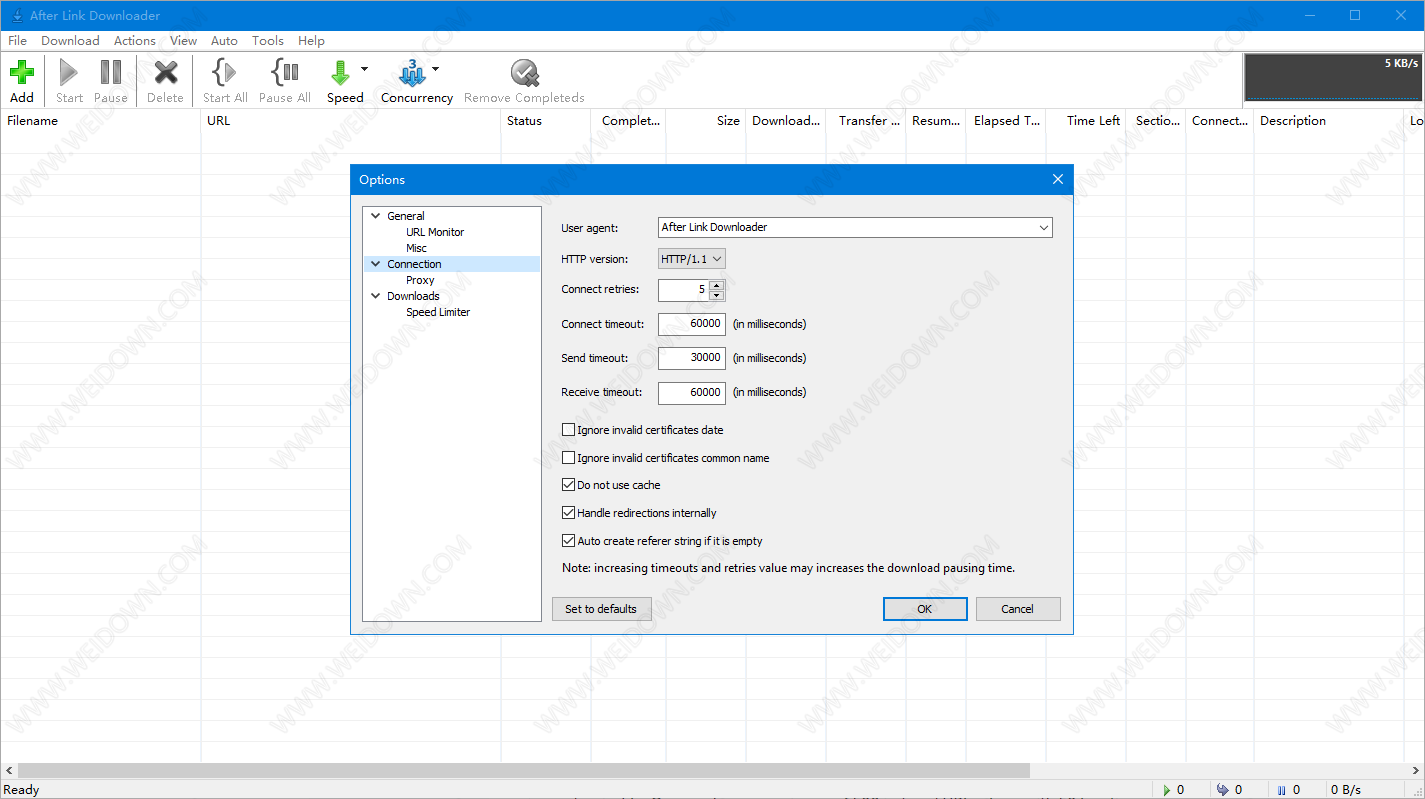Open the Actions menu

pyautogui.click(x=135, y=41)
